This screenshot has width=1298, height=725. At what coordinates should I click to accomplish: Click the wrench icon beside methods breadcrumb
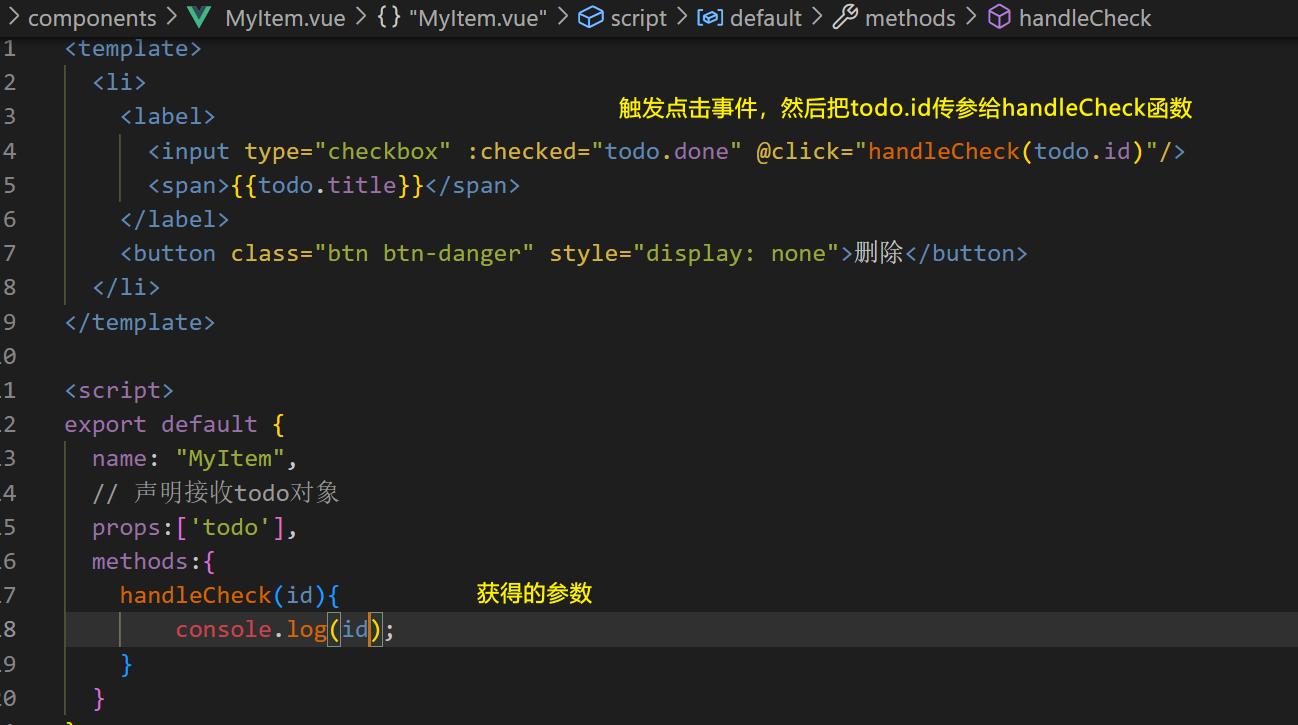845,18
